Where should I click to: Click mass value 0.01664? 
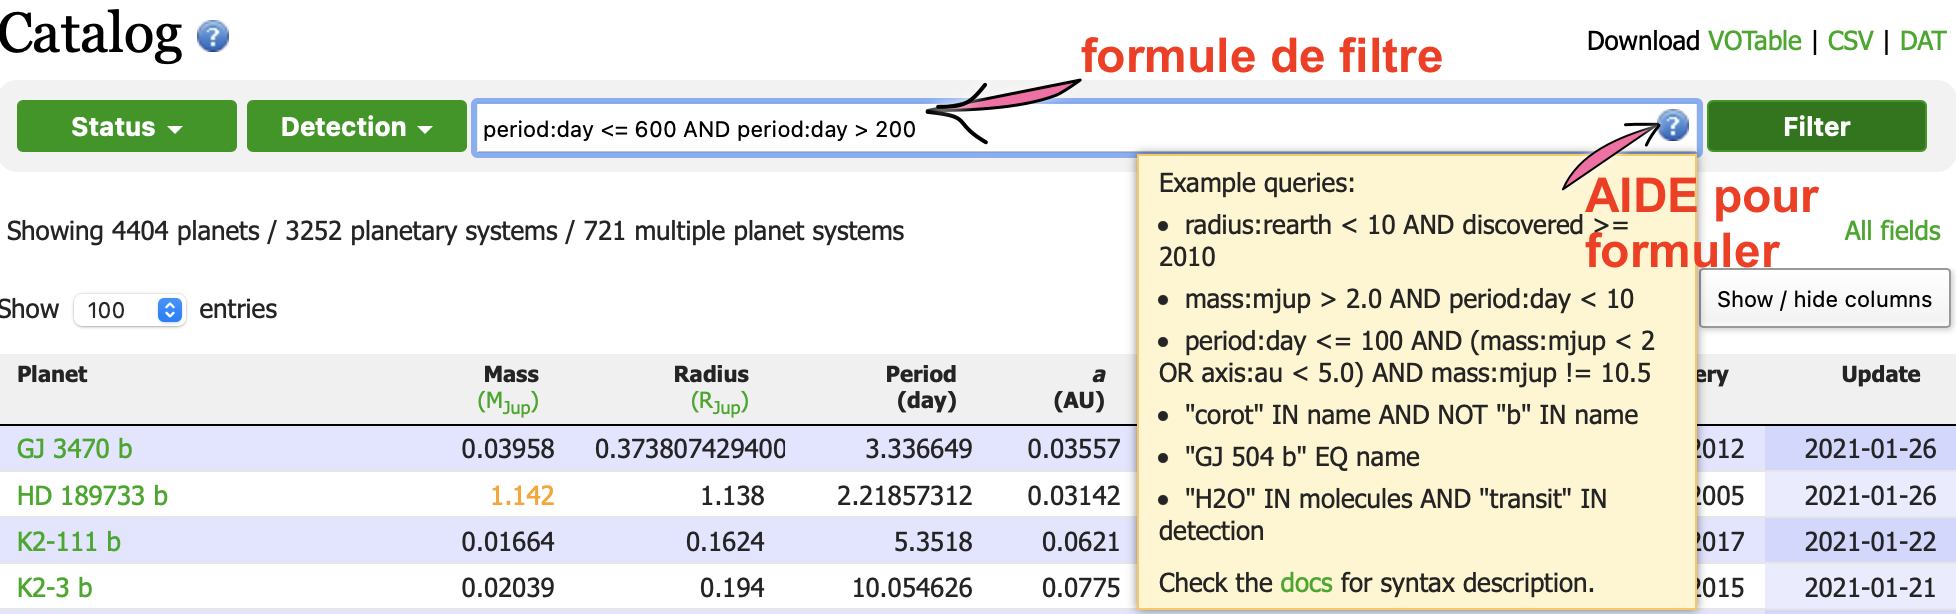pos(508,542)
